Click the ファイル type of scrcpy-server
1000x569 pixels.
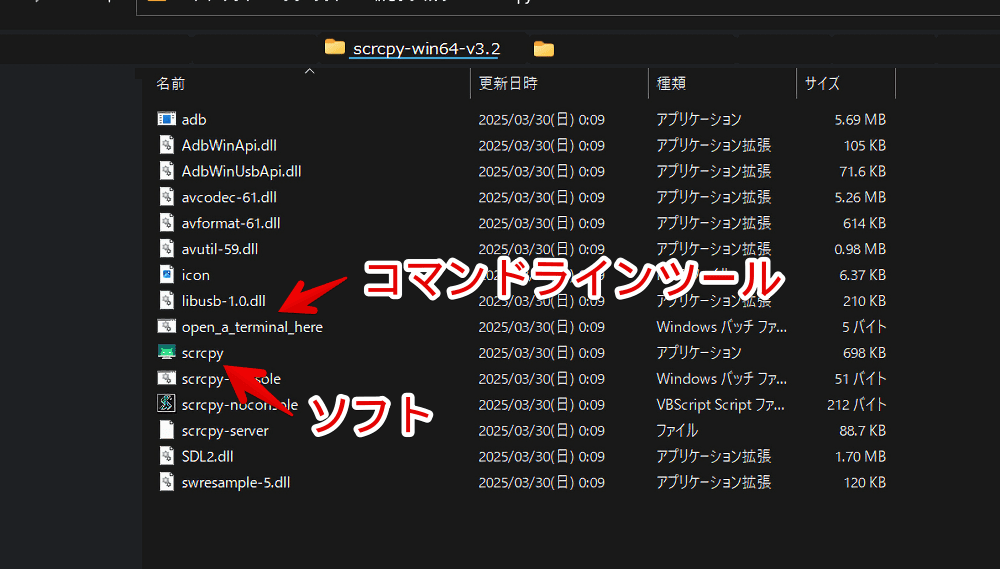pyautogui.click(x=677, y=431)
